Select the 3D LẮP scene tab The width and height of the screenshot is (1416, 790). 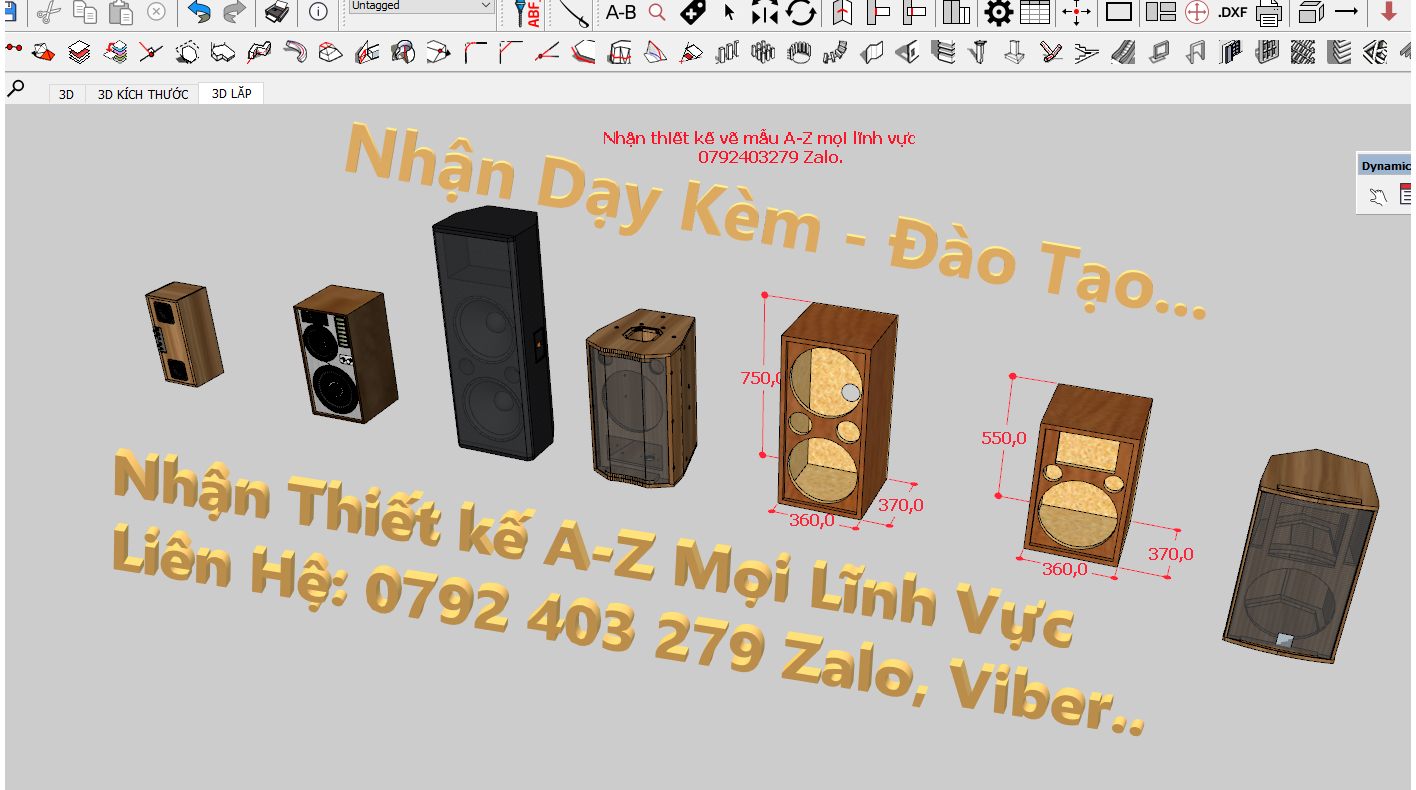click(231, 94)
